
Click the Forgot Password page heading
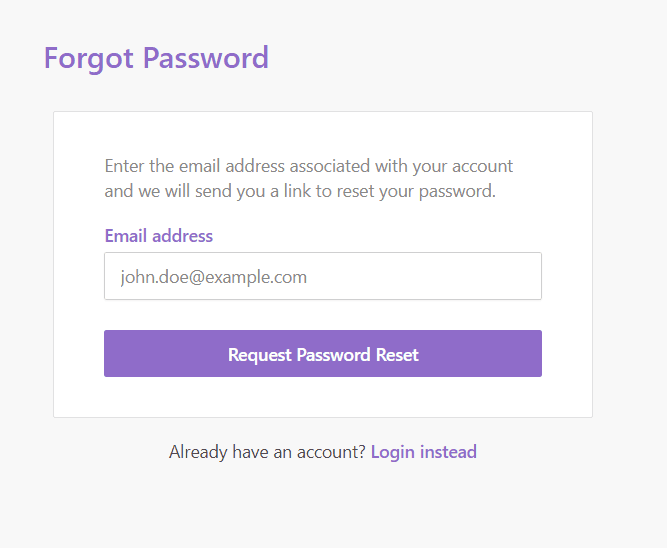156,58
